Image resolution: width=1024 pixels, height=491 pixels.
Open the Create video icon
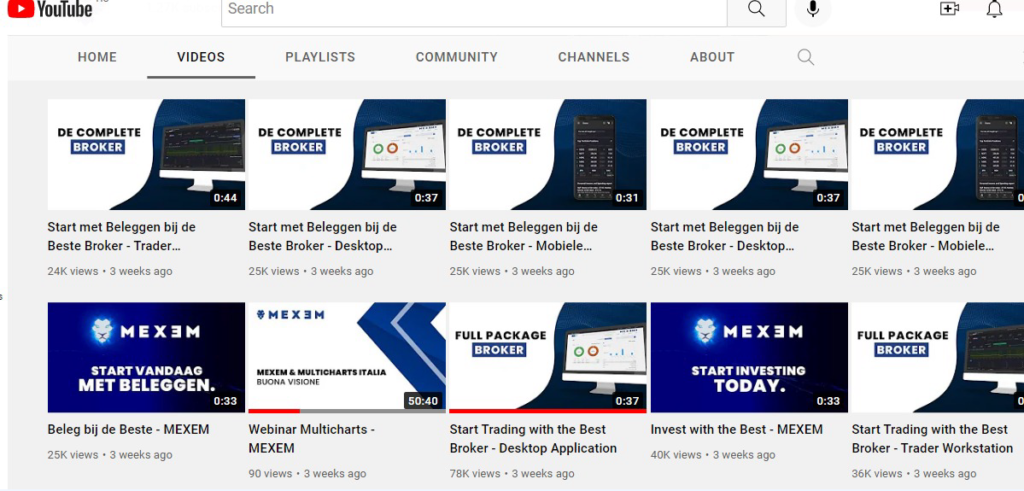[x=949, y=9]
